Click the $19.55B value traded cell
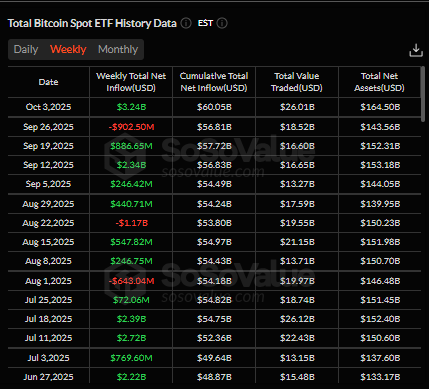The image size is (429, 389). (x=297, y=223)
